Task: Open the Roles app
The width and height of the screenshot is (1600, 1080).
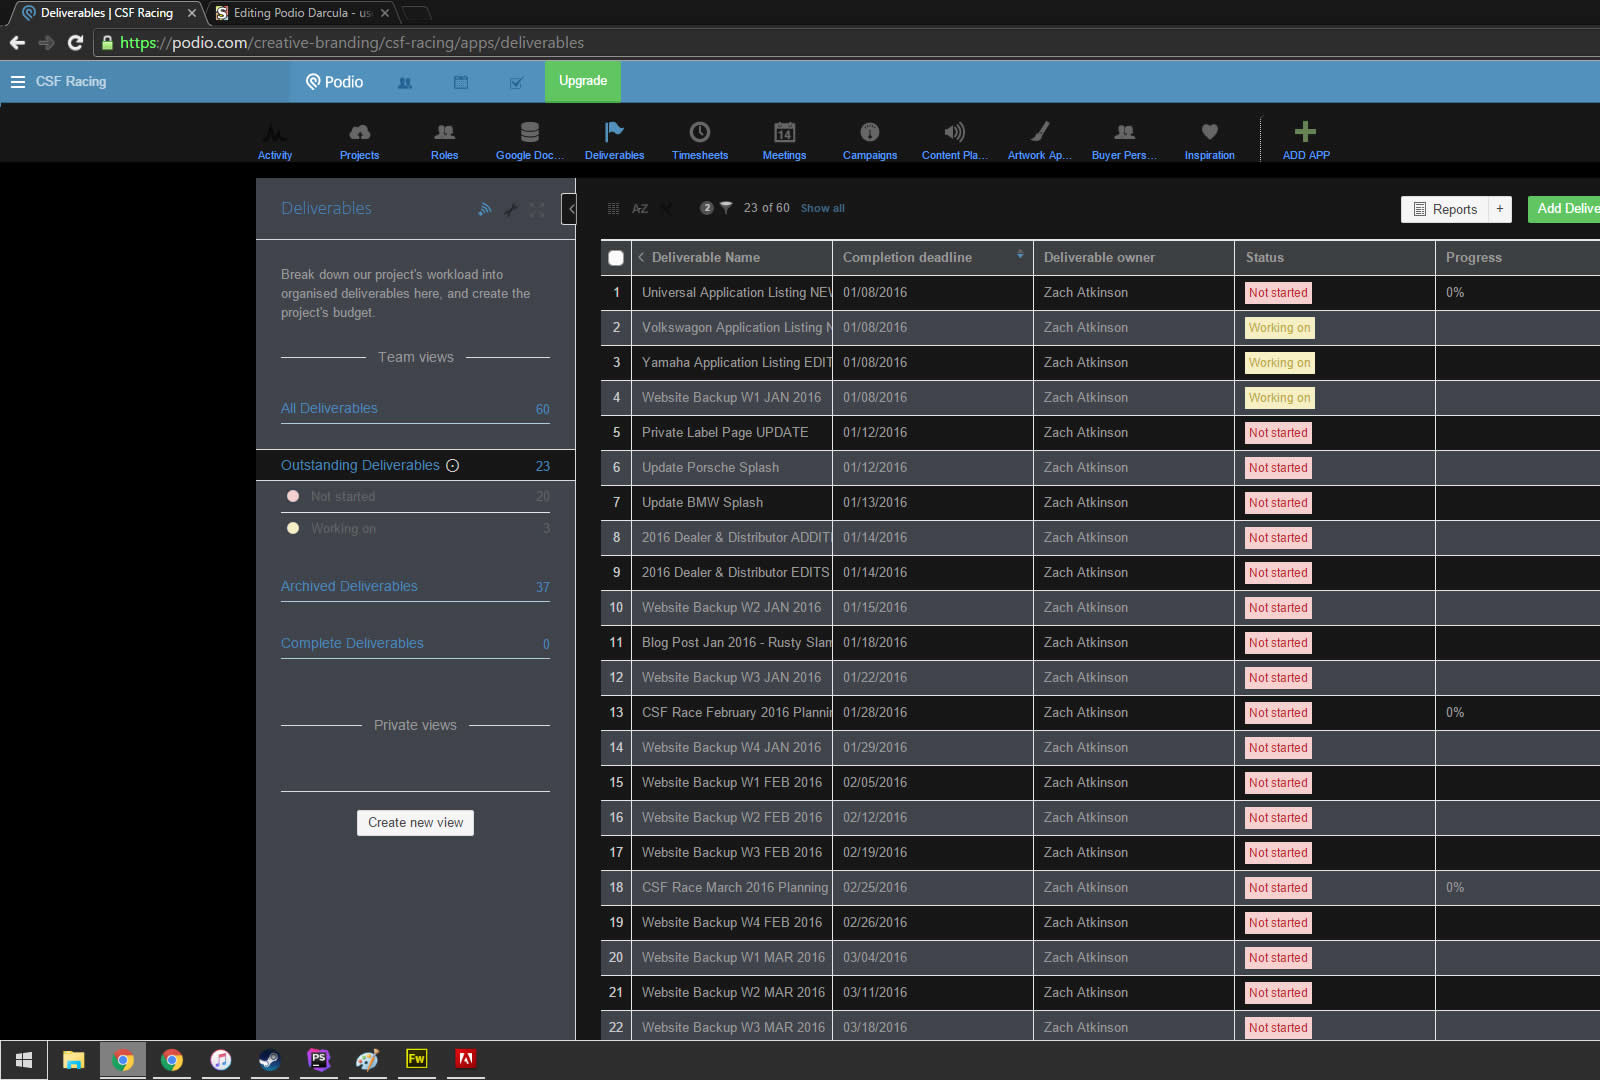Action: [x=444, y=140]
